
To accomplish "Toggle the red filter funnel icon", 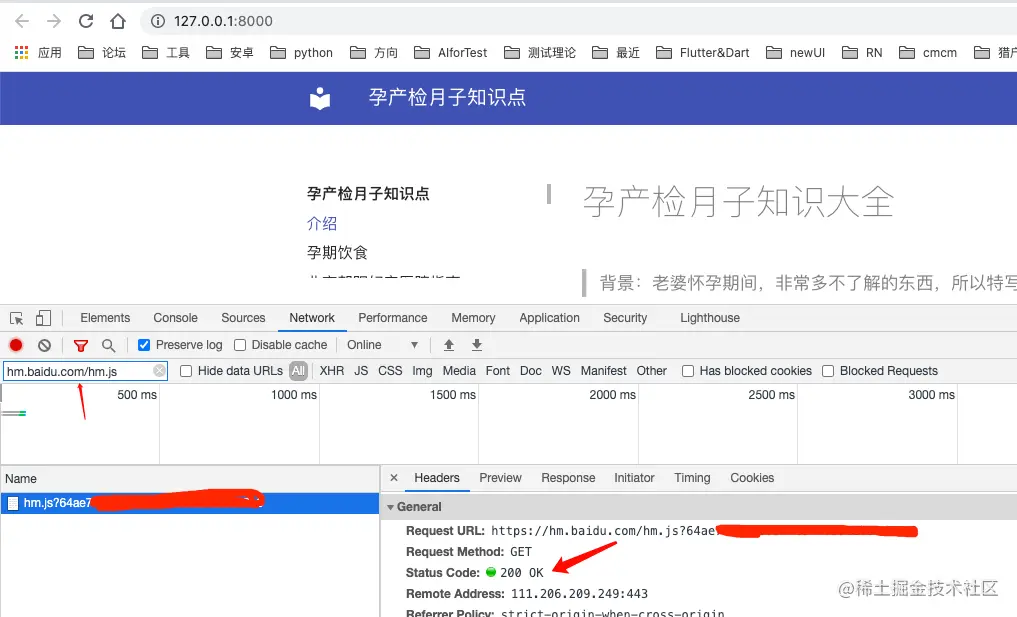I will click(80, 345).
